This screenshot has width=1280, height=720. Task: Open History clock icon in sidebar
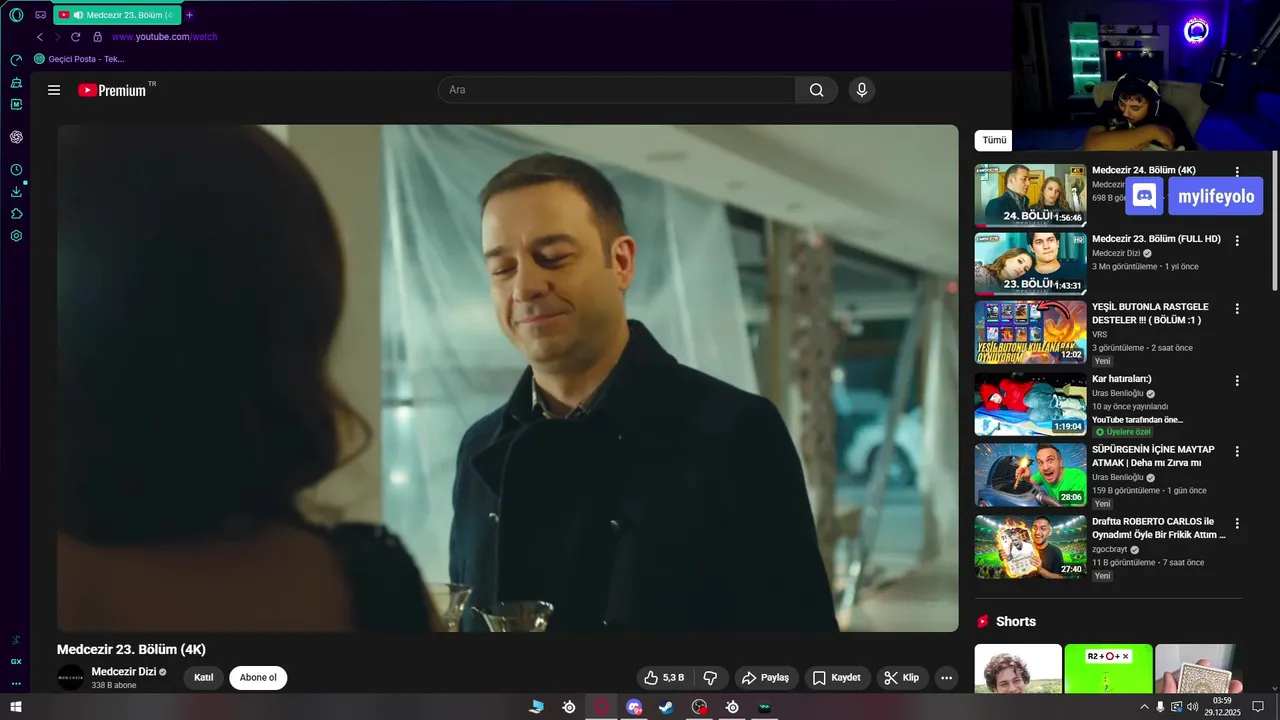pyautogui.click(x=16, y=170)
